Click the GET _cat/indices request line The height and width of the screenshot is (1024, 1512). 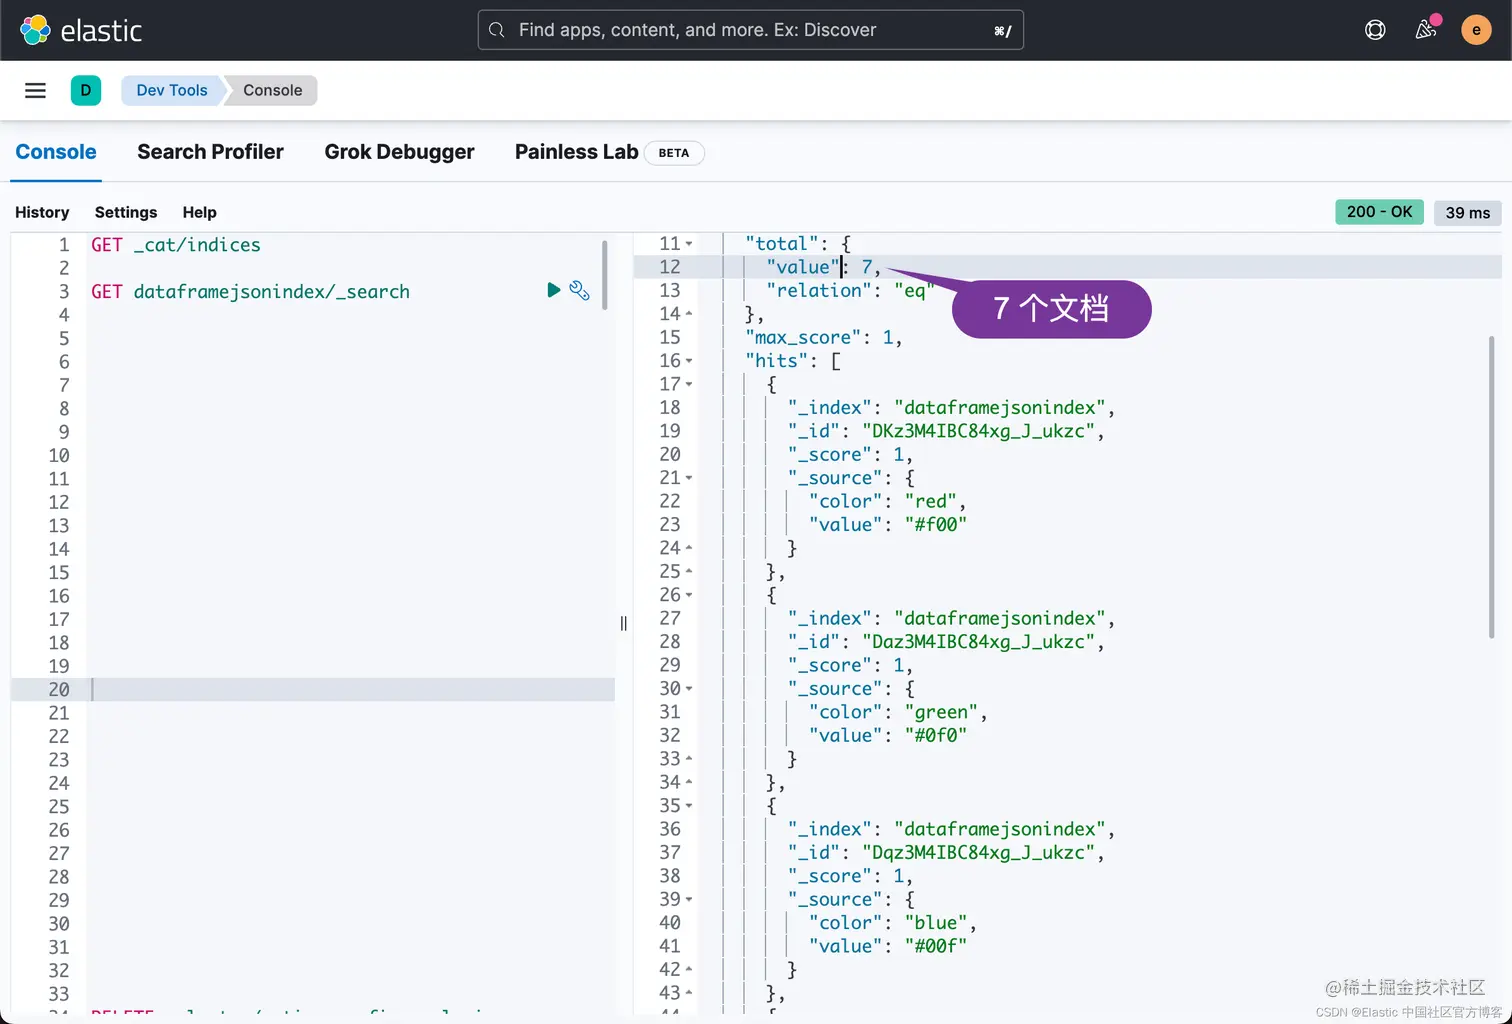tap(176, 245)
